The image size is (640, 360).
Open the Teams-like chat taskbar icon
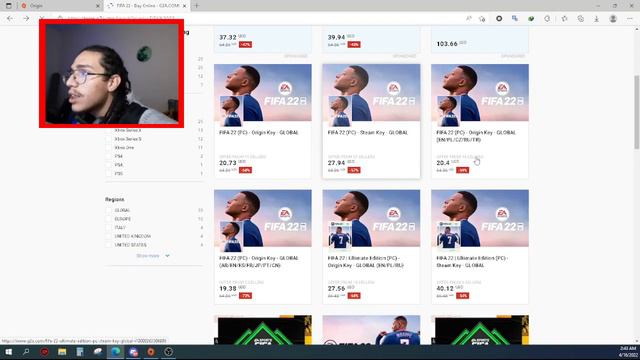coord(133,352)
